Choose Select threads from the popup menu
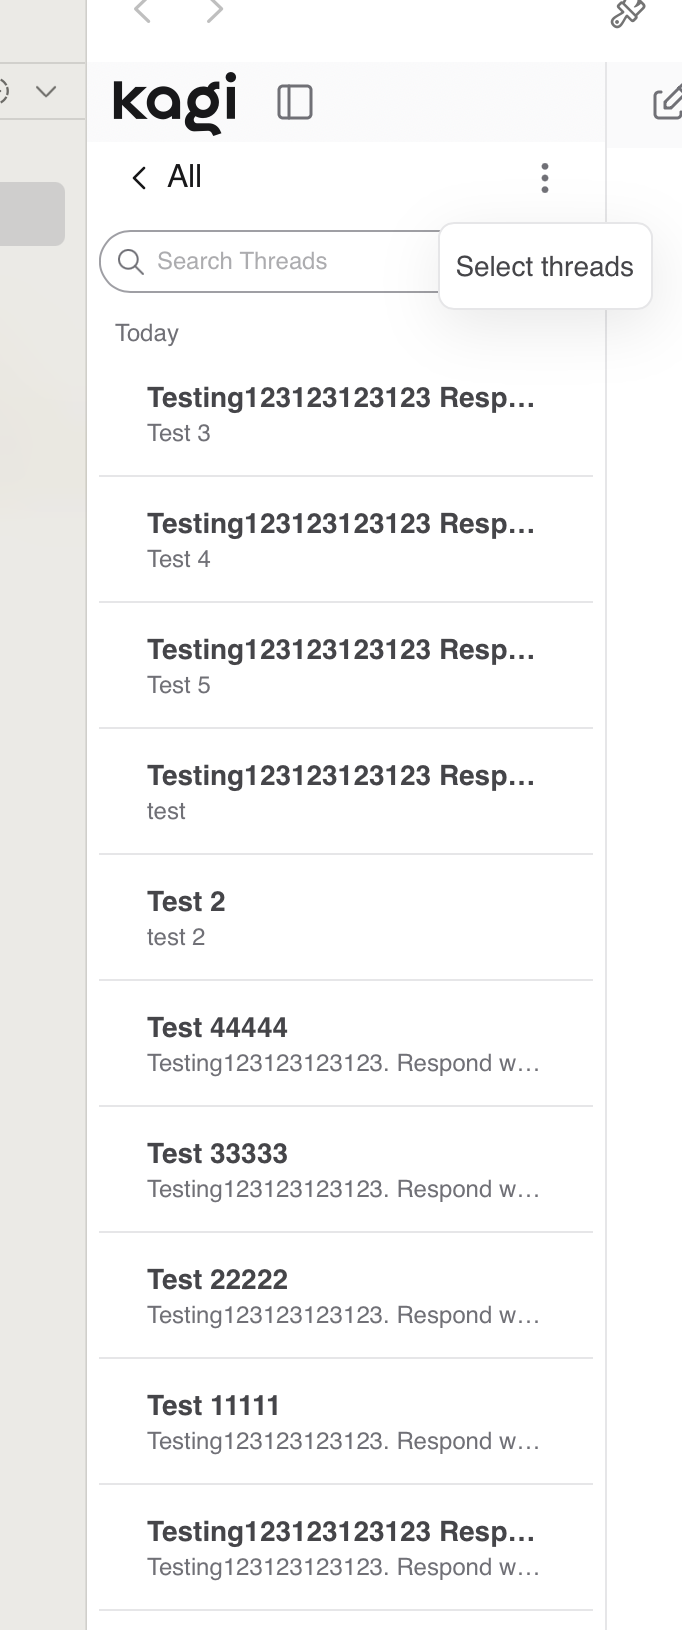 pos(544,267)
